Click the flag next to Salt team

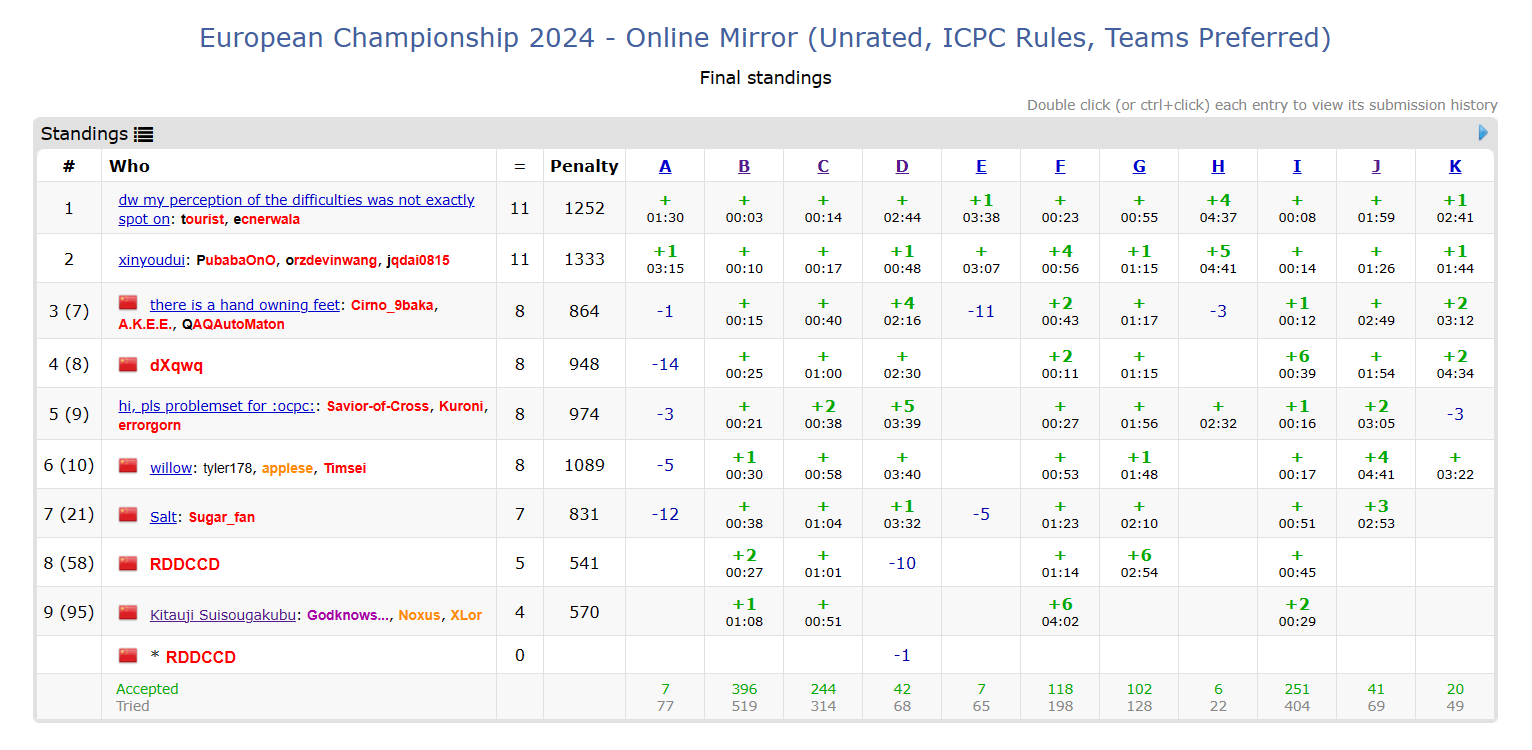(127, 515)
